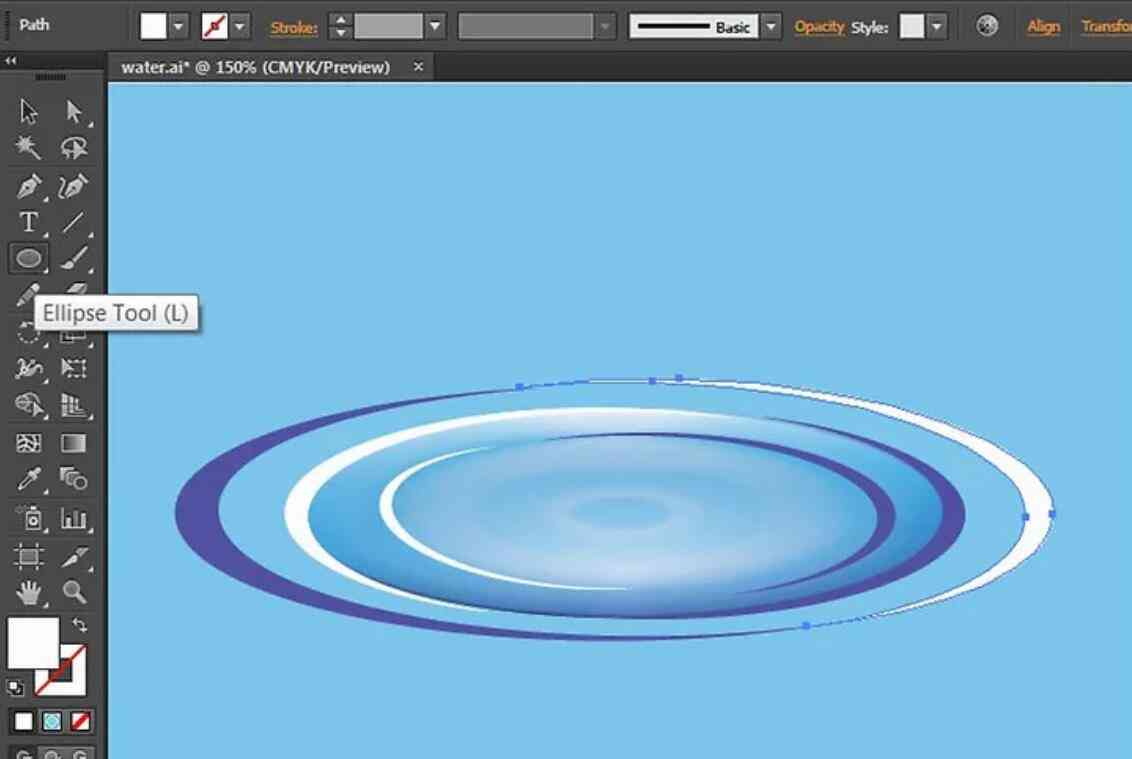
Task: Select the Direct Selection tool
Action: click(x=74, y=112)
